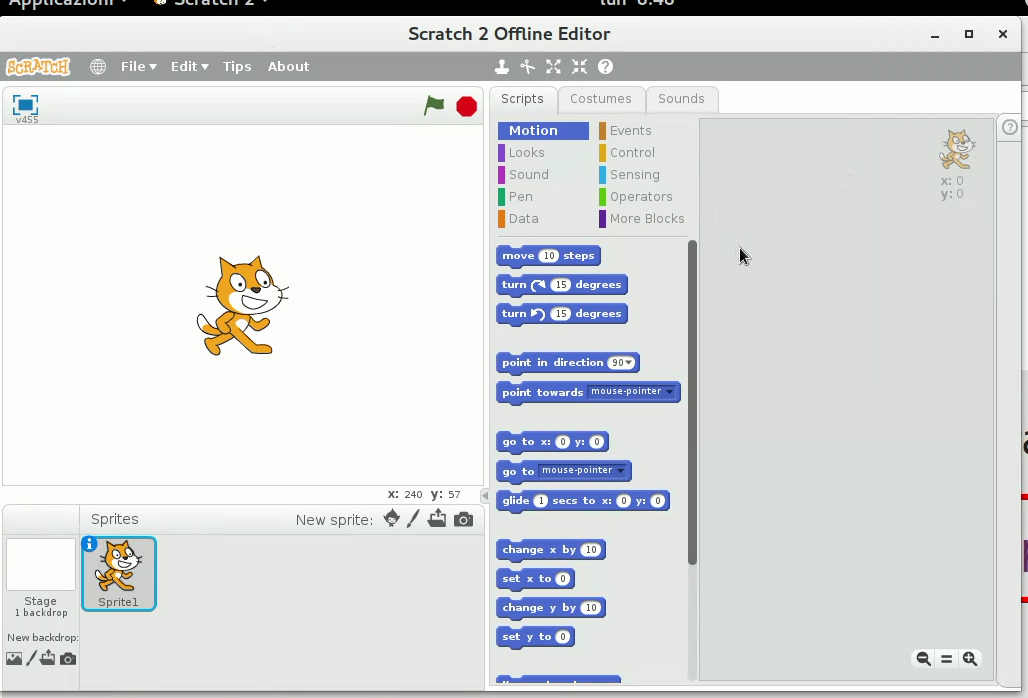Open block help question mark tool
Image resolution: width=1028 pixels, height=698 pixels.
tap(605, 67)
